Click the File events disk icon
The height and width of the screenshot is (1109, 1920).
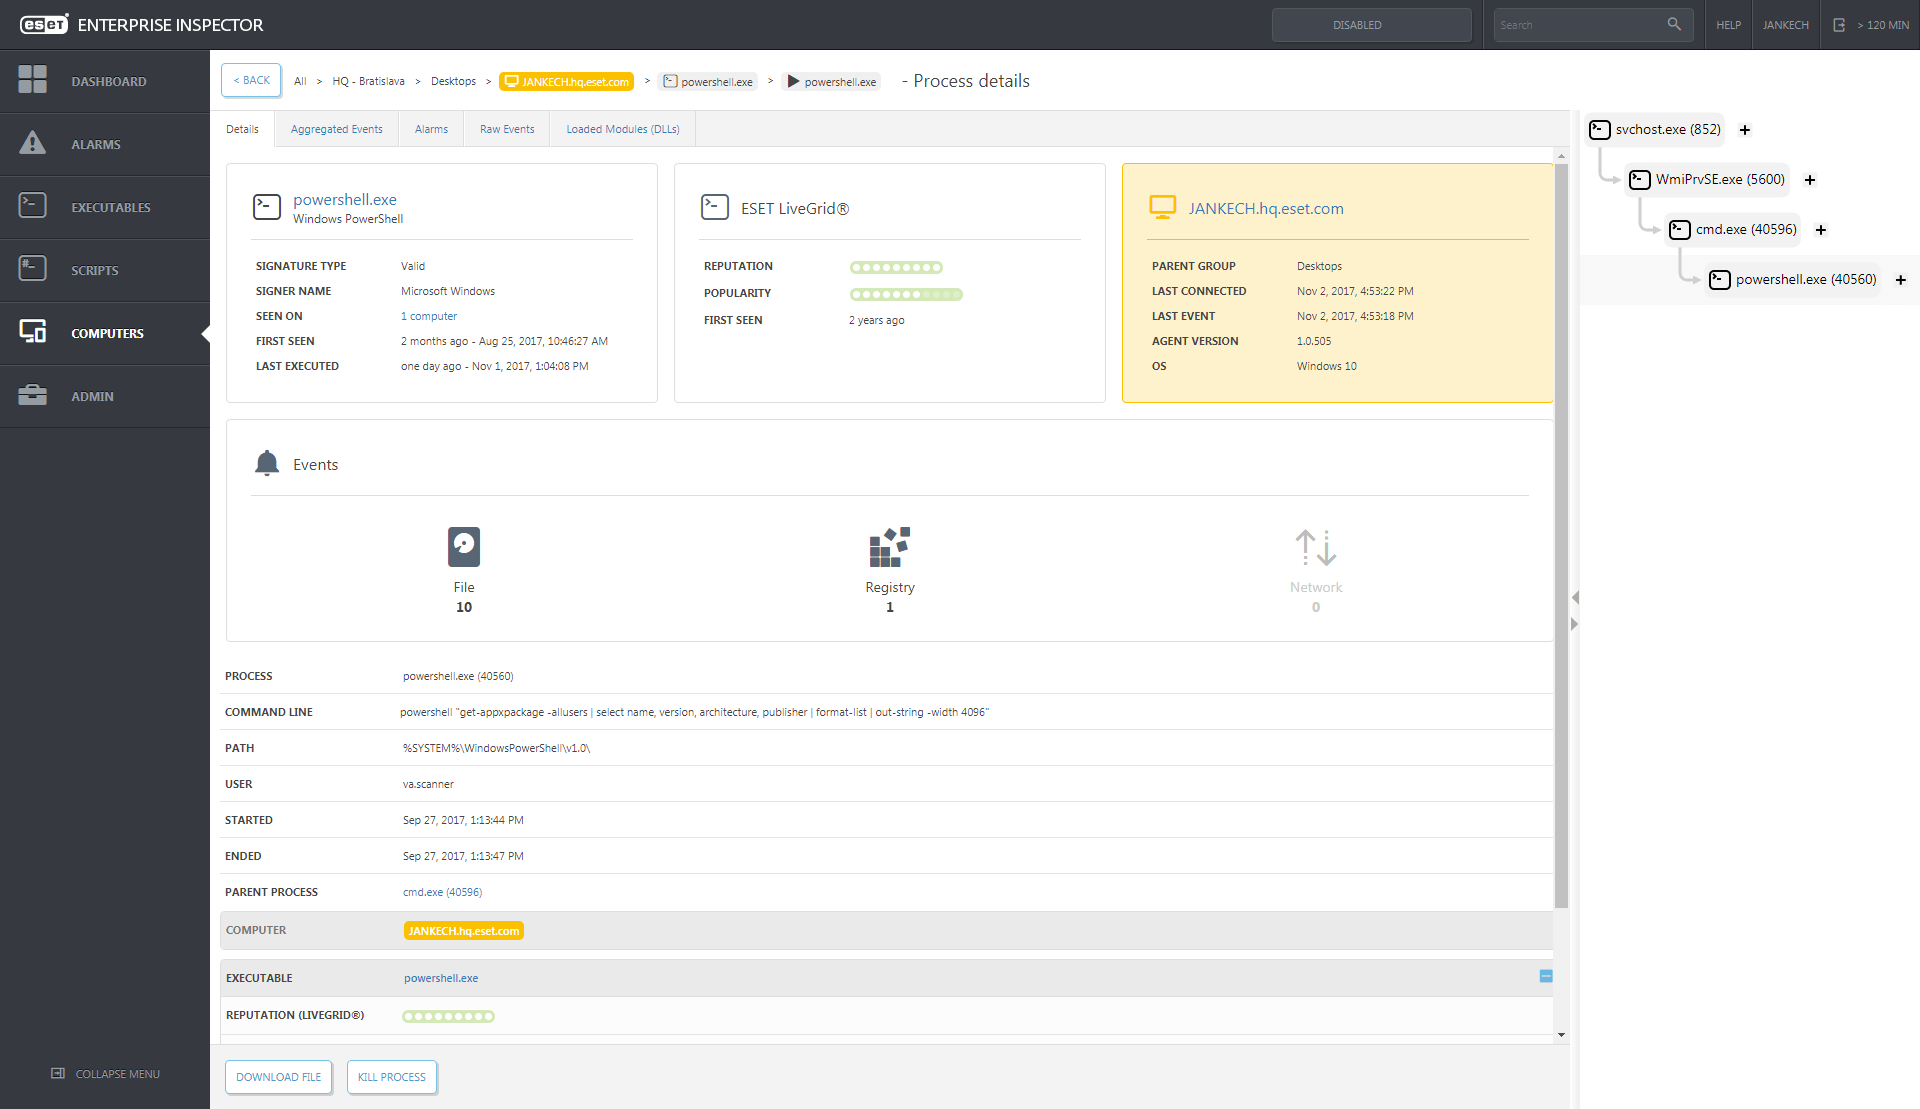464,547
